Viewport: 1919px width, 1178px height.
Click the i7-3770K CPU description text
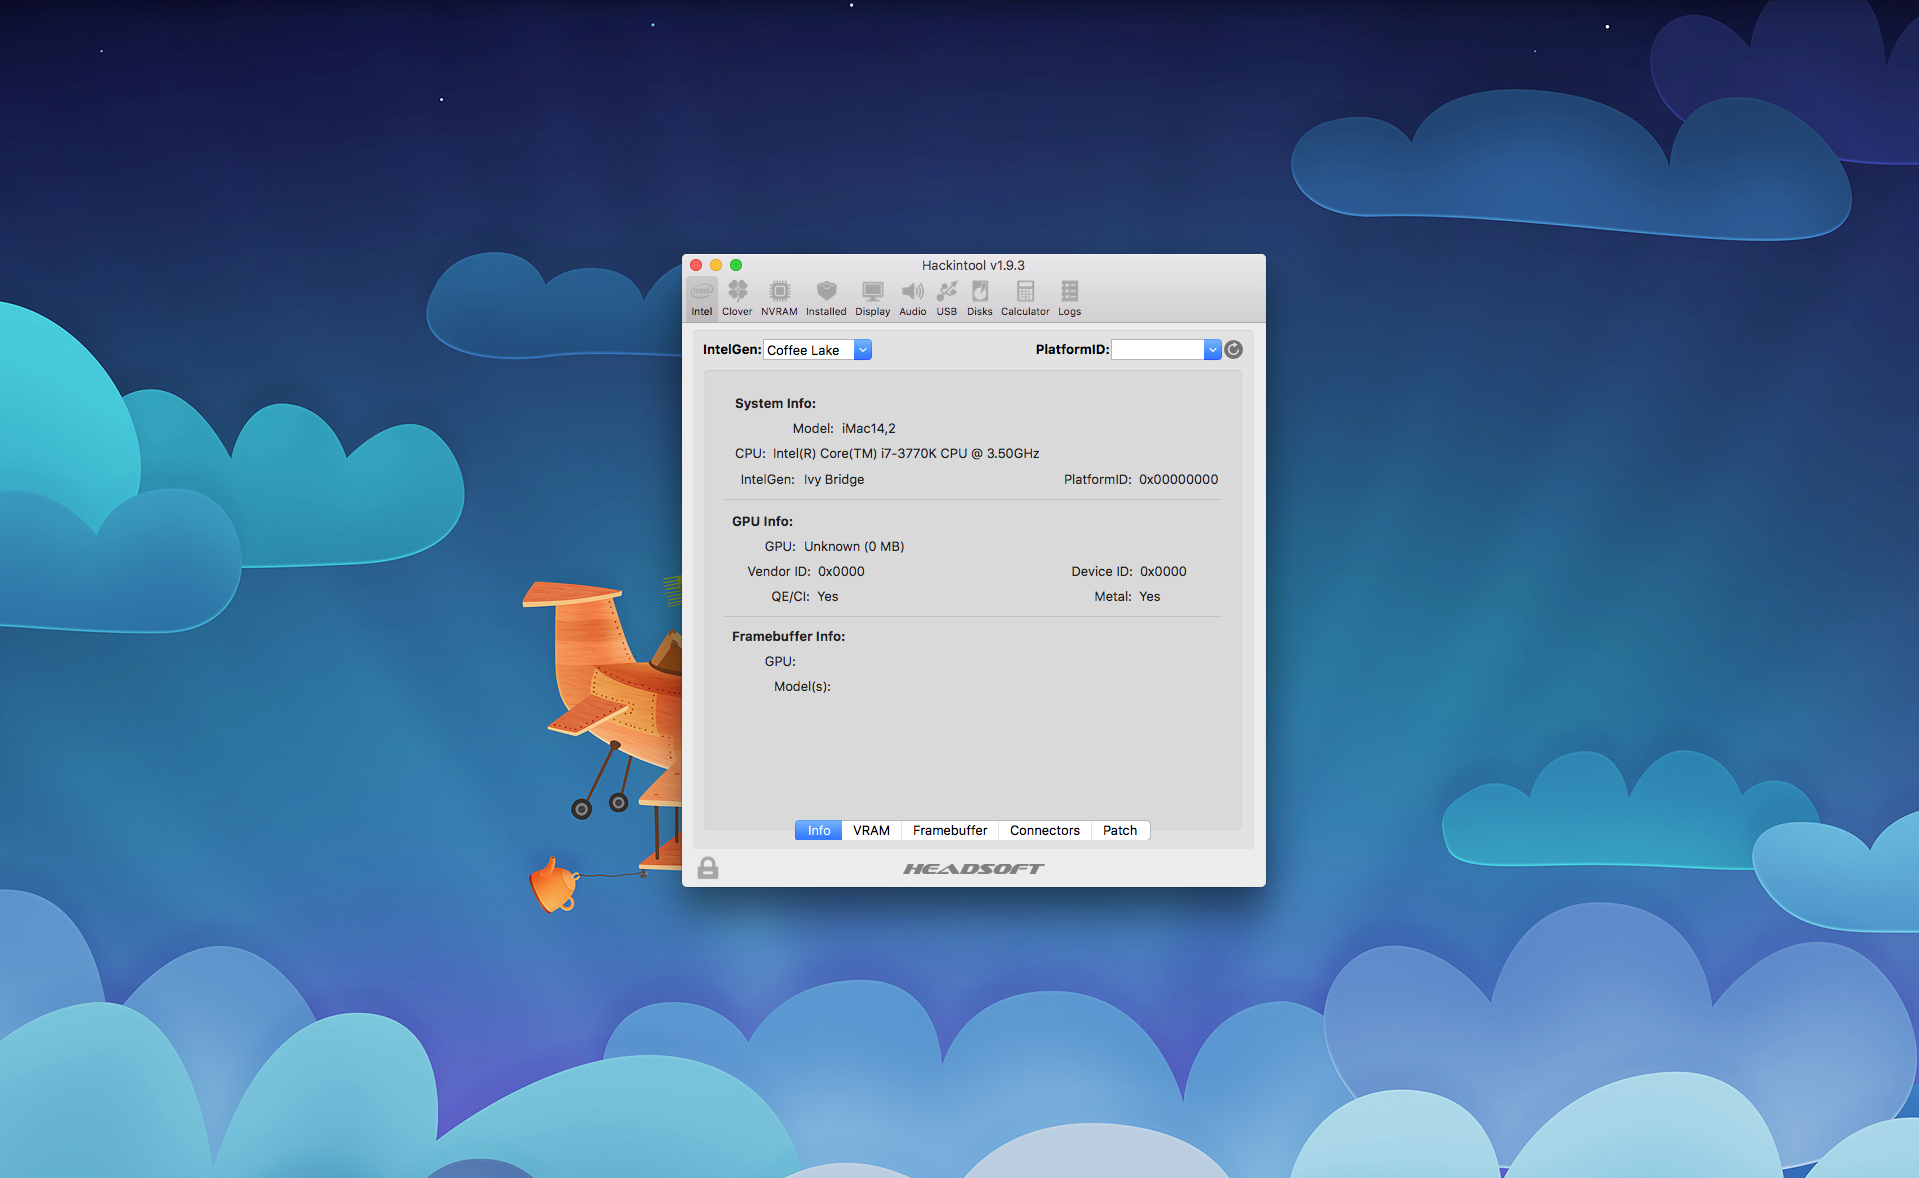click(905, 453)
